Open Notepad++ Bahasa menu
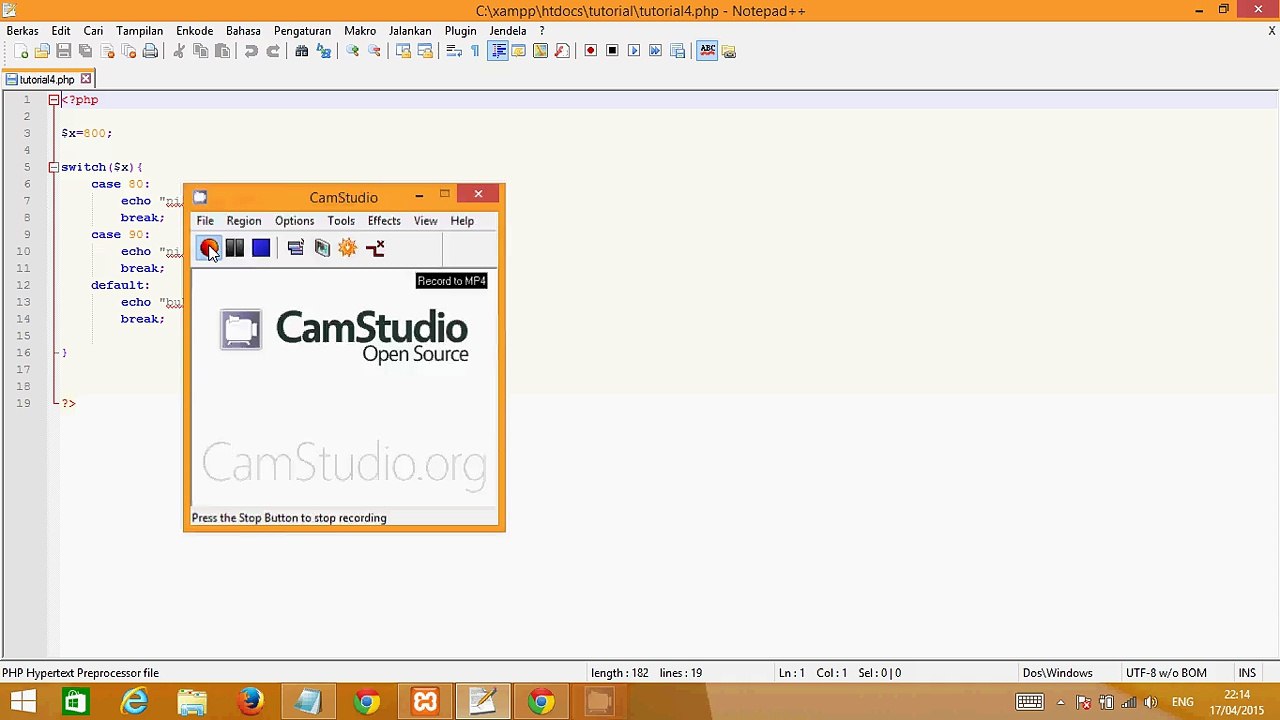 tap(243, 31)
